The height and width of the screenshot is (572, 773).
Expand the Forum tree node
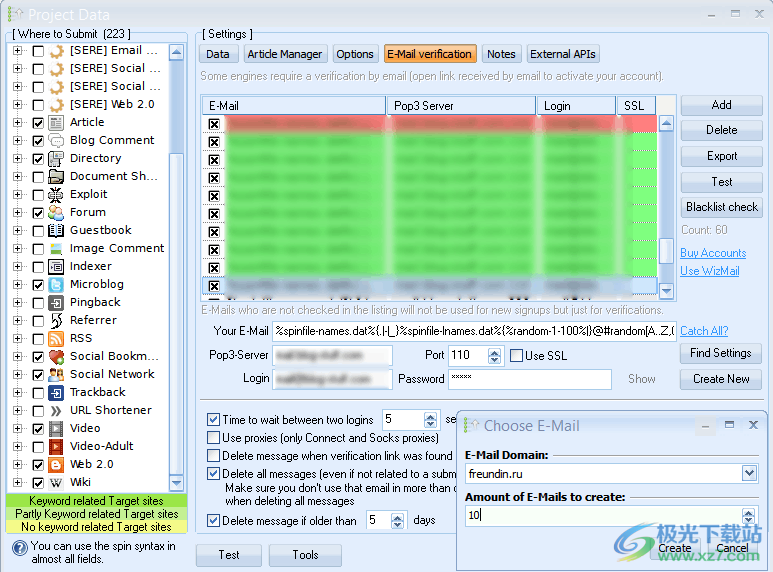pos(17,213)
